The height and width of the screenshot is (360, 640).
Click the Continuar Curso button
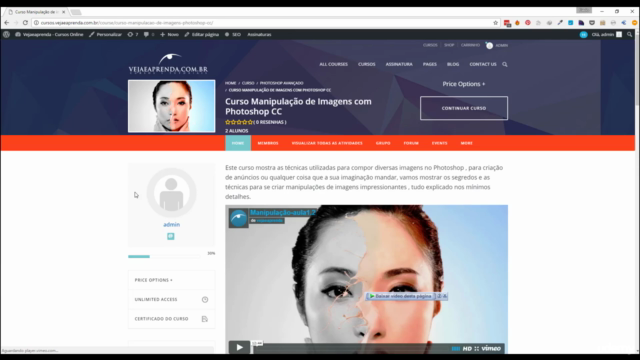click(x=464, y=108)
